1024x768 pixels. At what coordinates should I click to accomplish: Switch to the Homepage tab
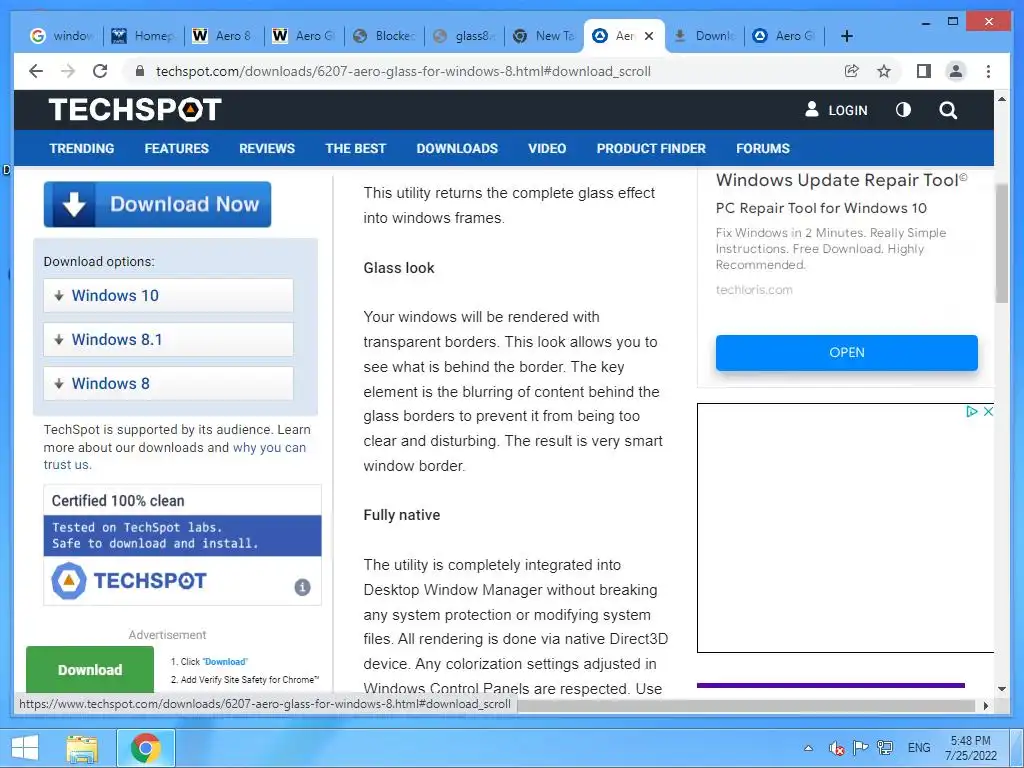coord(143,36)
